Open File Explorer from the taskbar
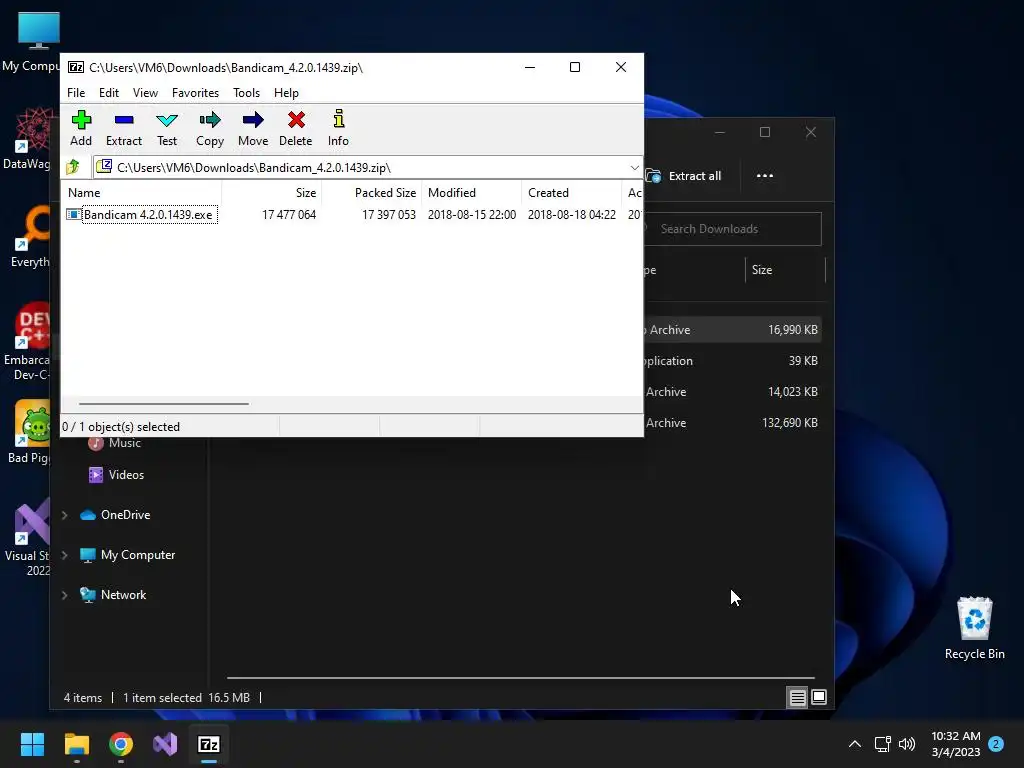The width and height of the screenshot is (1024, 768). coord(76,744)
